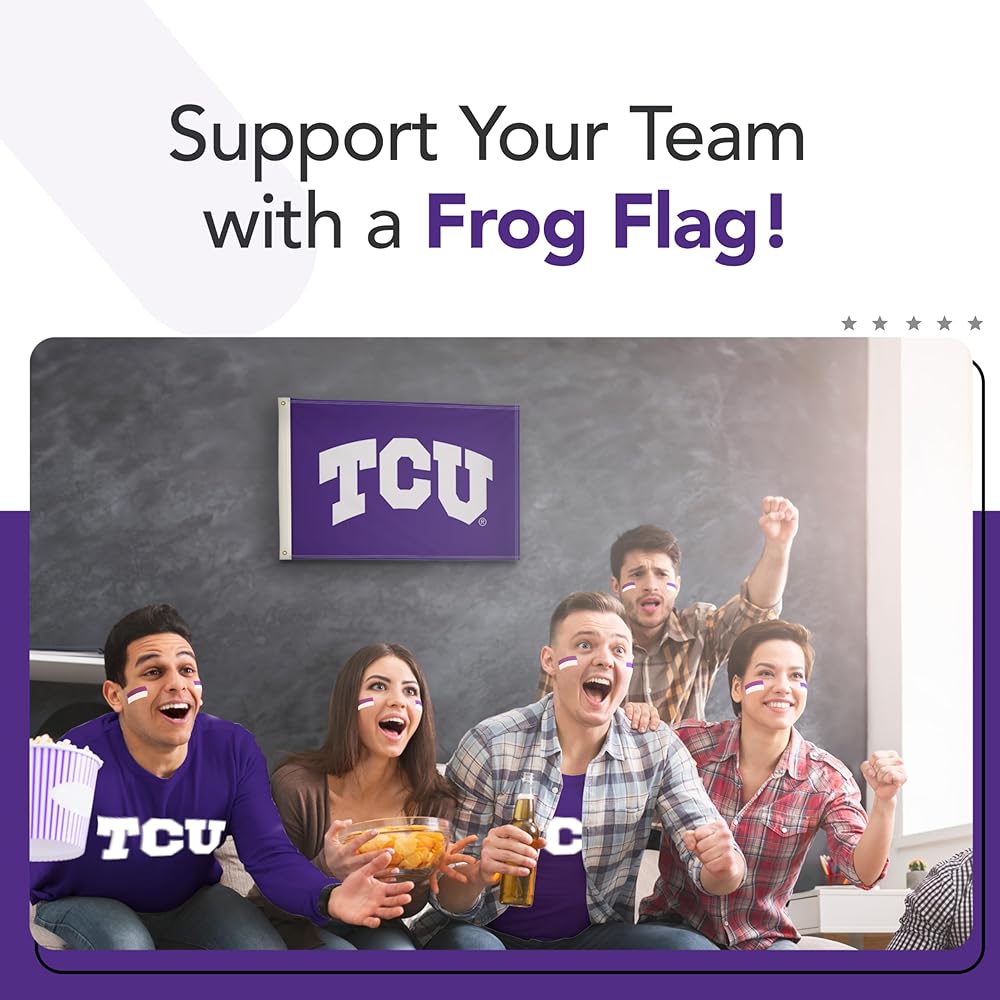The width and height of the screenshot is (1000, 1000).
Task: Click the second gray star in the row
Action: (880, 323)
